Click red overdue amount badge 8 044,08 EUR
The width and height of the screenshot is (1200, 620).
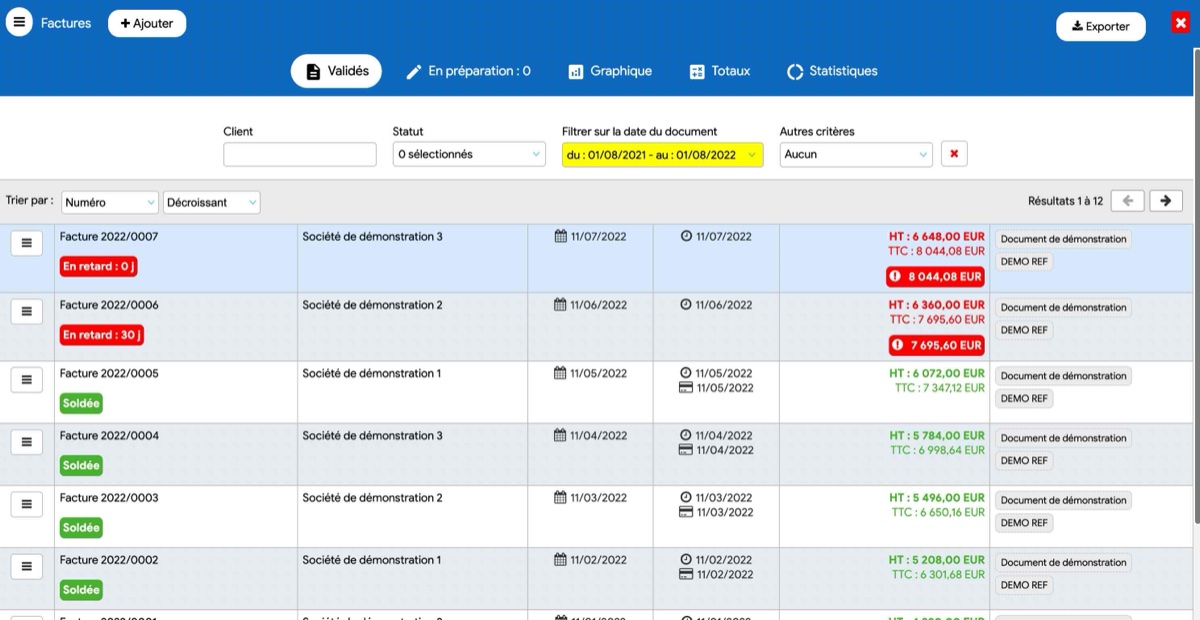tap(935, 277)
